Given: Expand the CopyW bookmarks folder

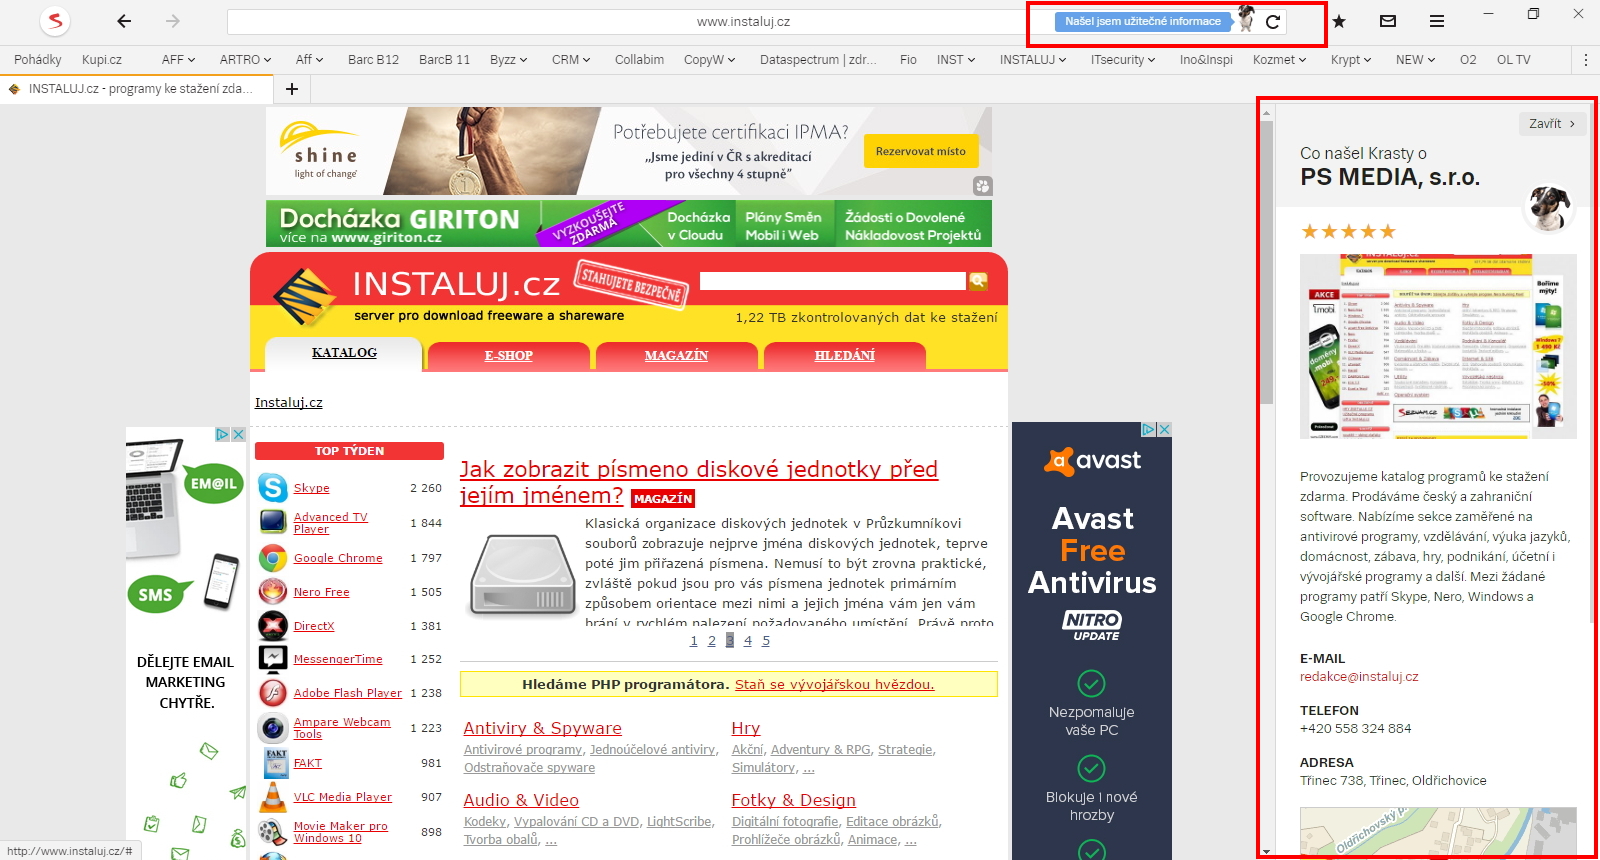Looking at the screenshot, I should point(710,60).
